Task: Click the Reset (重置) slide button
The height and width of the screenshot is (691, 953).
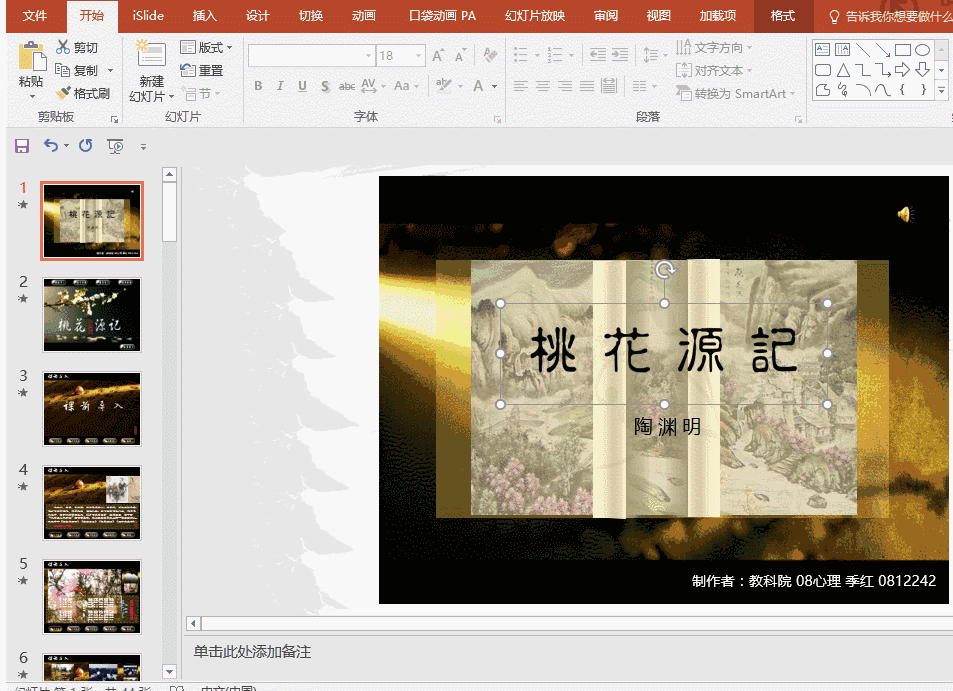Action: 202,70
